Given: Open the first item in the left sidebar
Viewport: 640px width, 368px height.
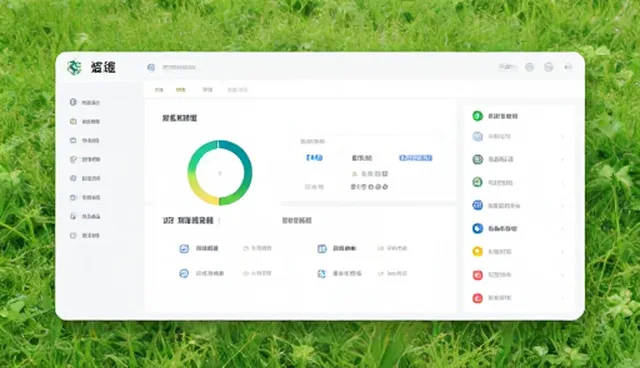Looking at the screenshot, I should click(85, 102).
